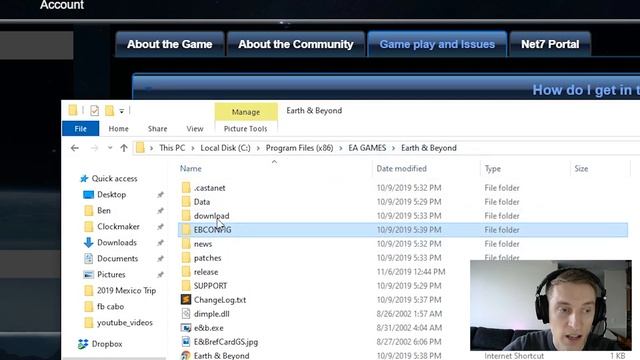Click the E&BrefCardGS.jpg image icon

186,342
